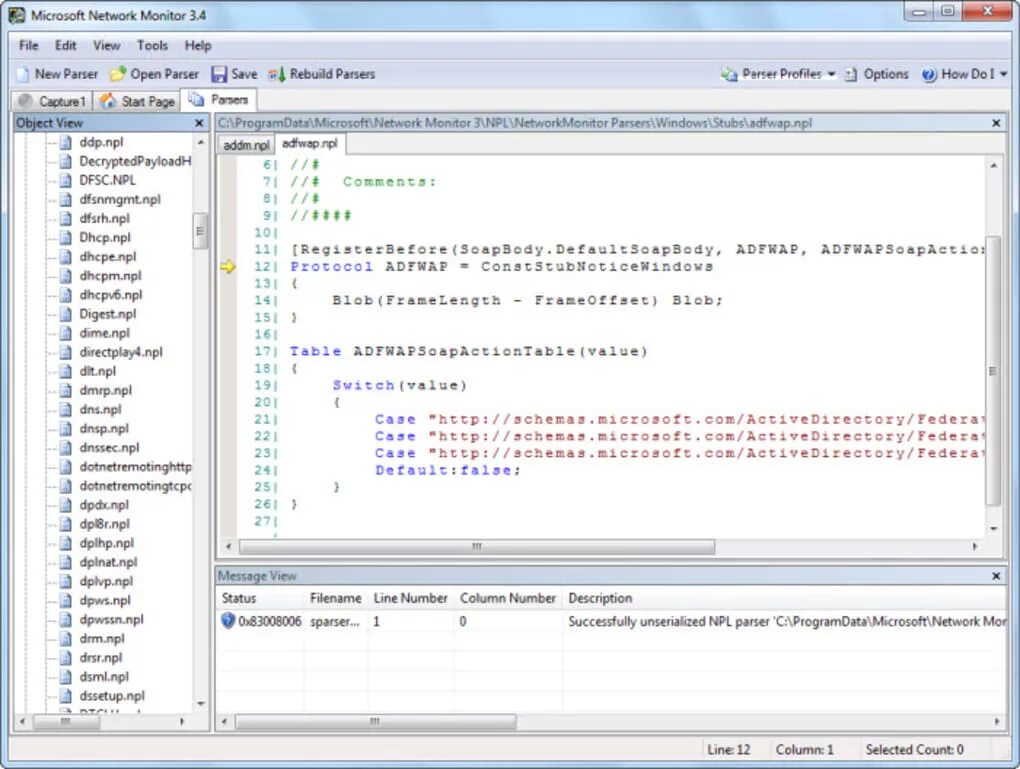Click the dime.npl file icon
Viewport: 1020px width, 769px height.
[66, 332]
